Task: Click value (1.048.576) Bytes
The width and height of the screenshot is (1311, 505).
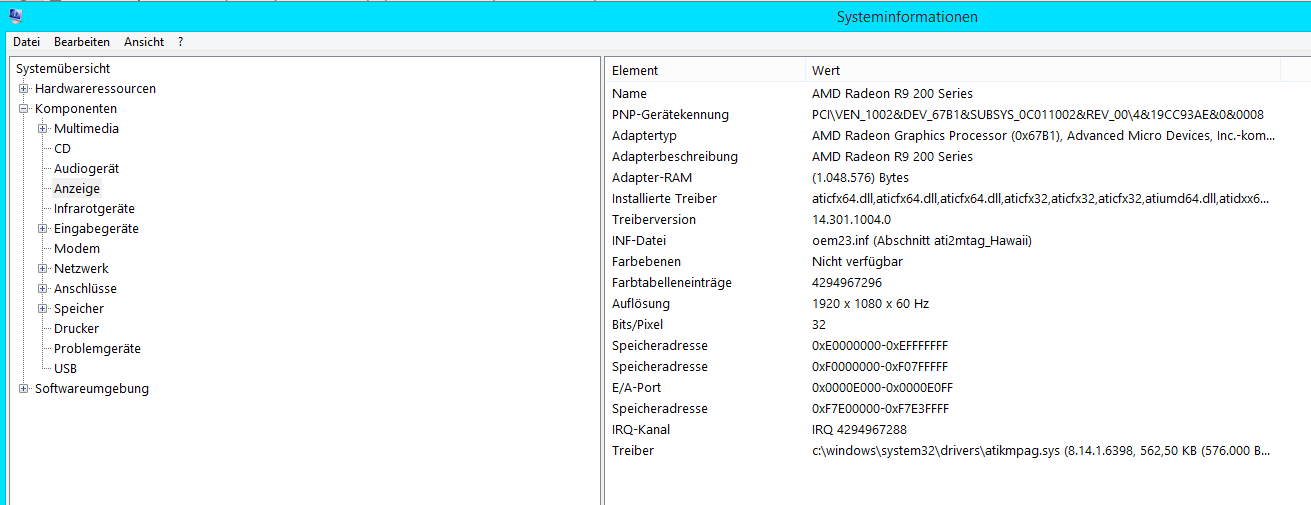Action: 860,178
